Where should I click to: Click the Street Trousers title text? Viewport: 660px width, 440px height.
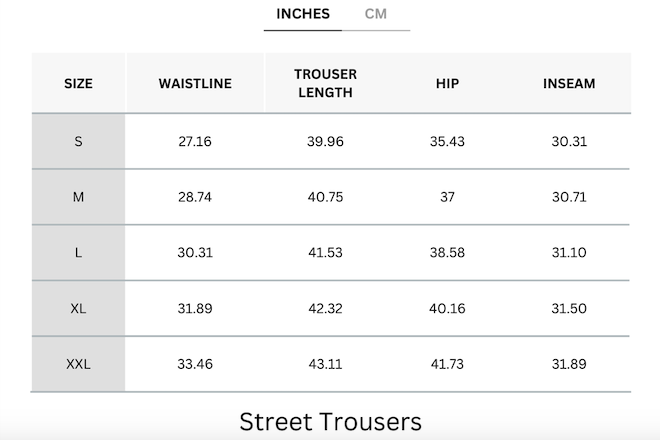[330, 421]
